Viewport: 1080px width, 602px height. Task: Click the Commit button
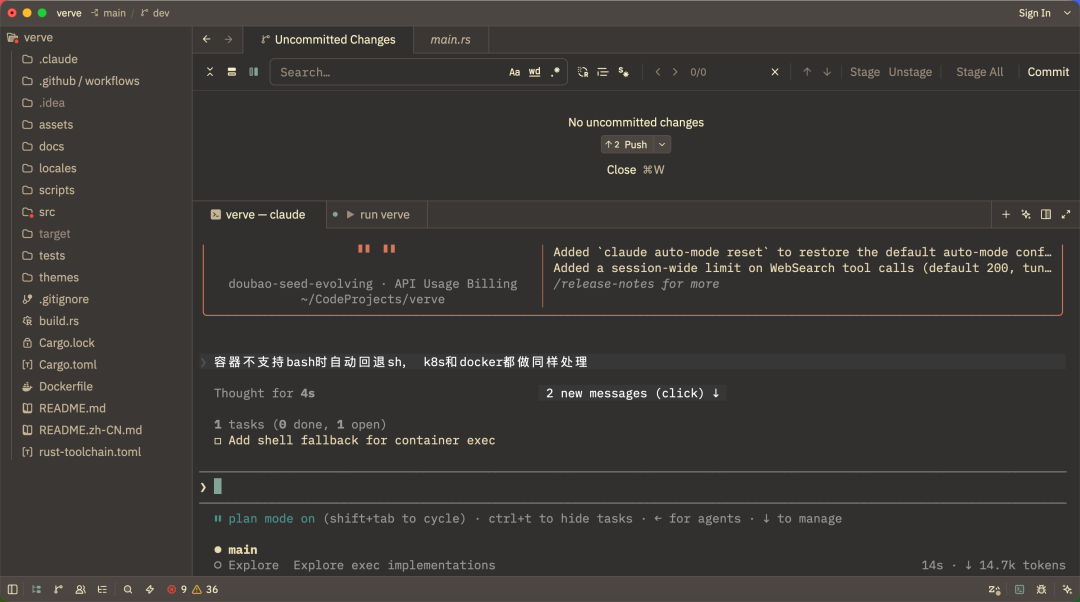1048,72
